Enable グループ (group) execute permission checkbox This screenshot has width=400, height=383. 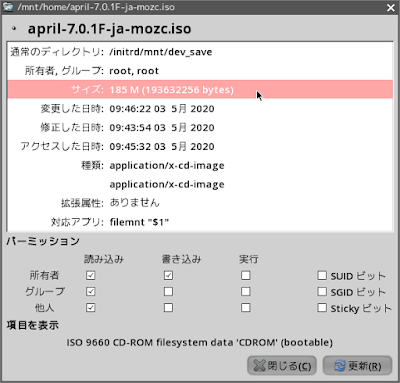[x=246, y=291]
